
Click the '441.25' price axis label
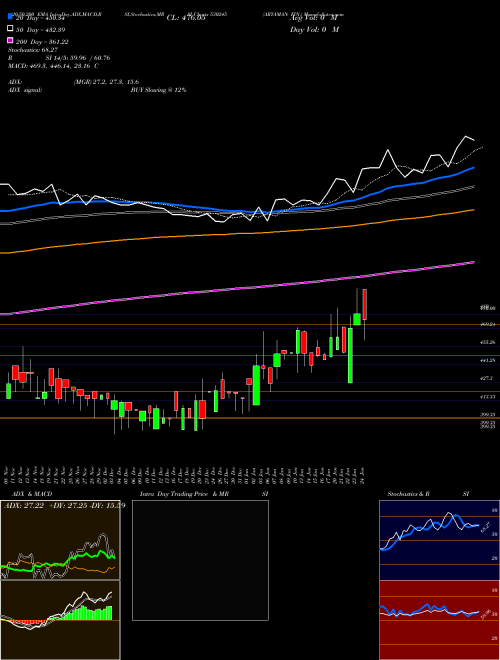click(488, 360)
